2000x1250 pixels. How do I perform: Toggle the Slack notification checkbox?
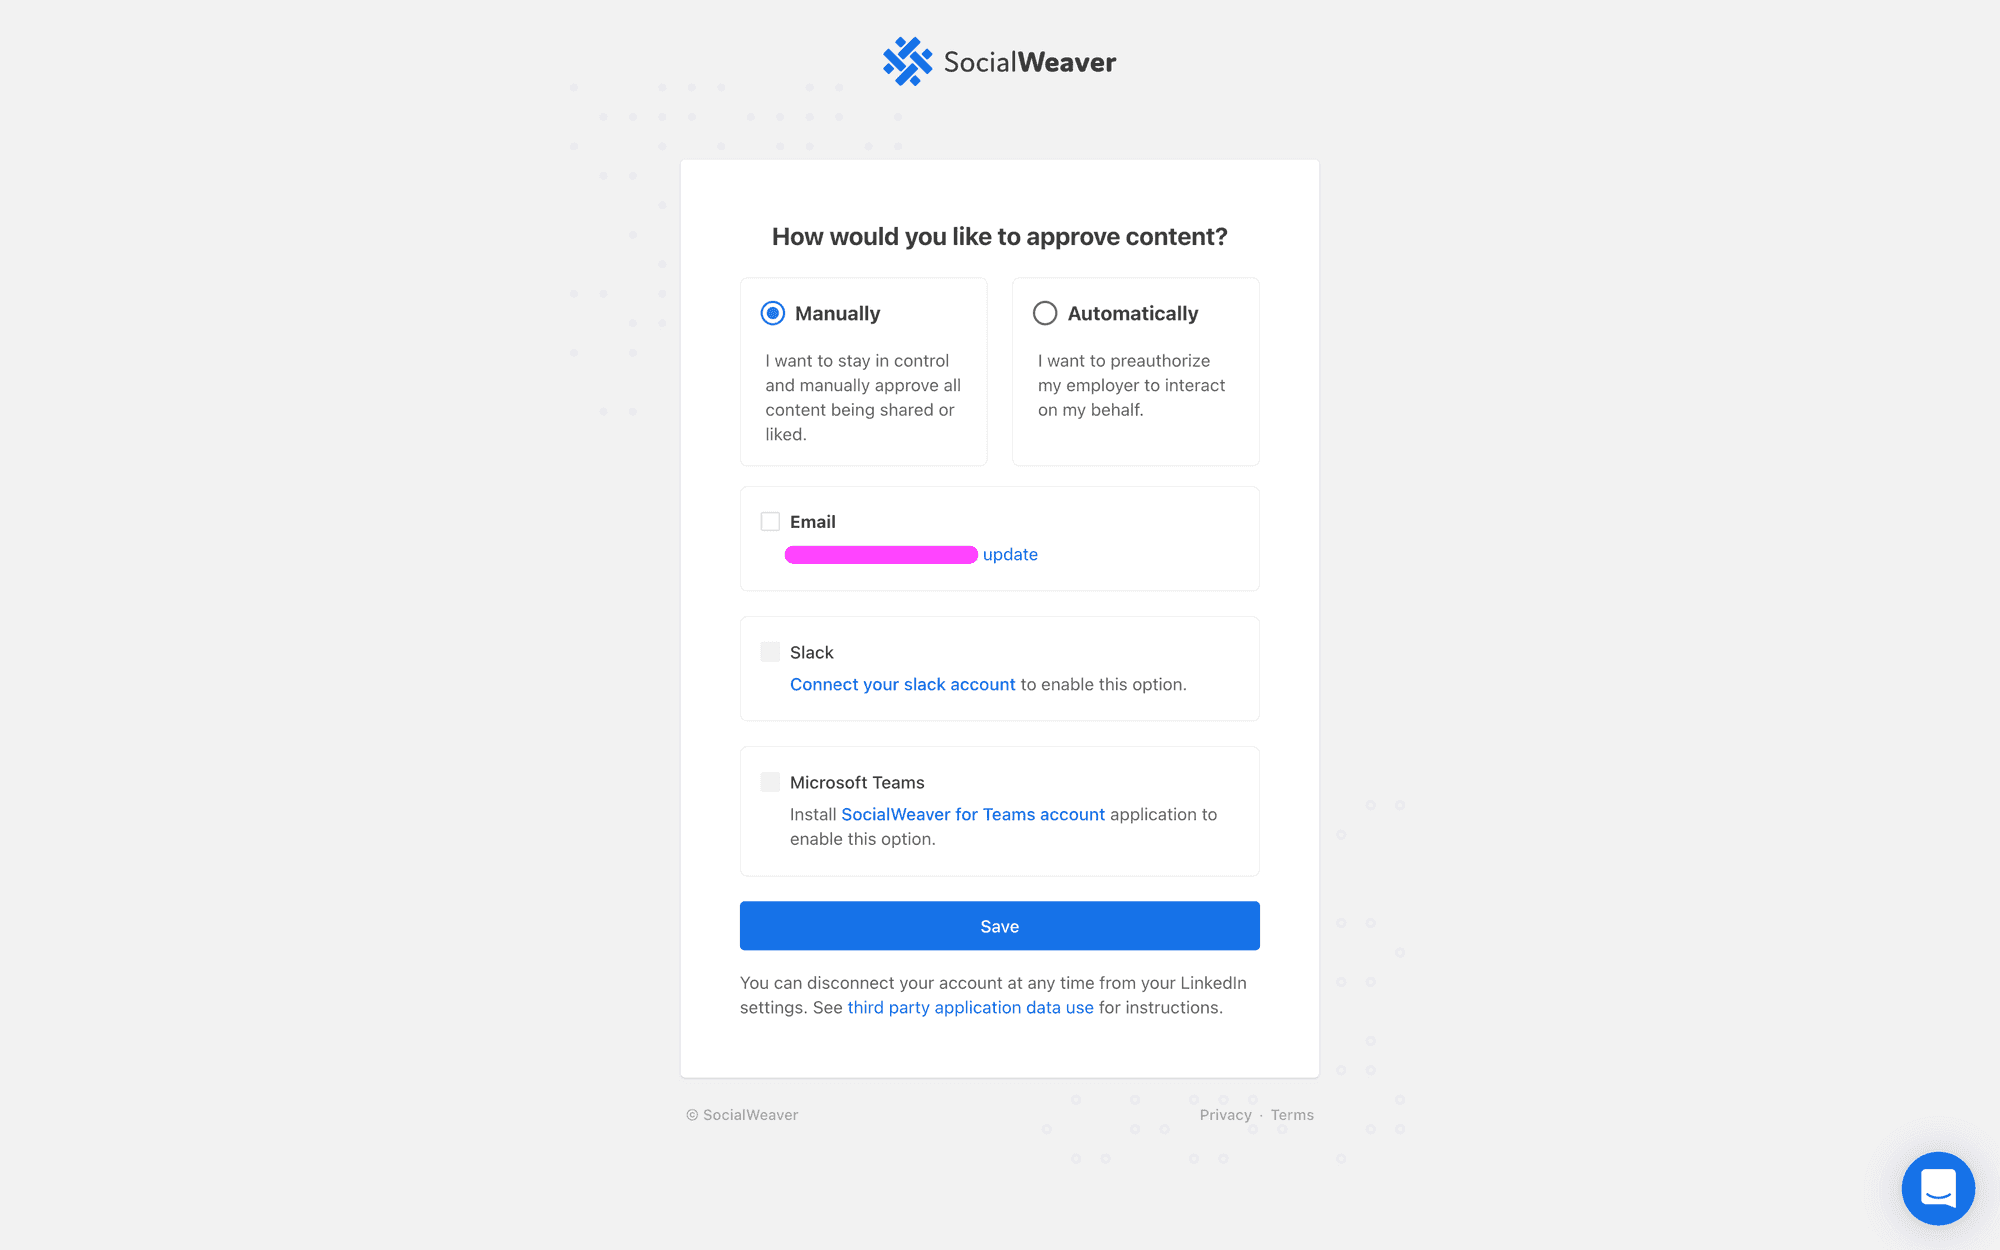(769, 651)
